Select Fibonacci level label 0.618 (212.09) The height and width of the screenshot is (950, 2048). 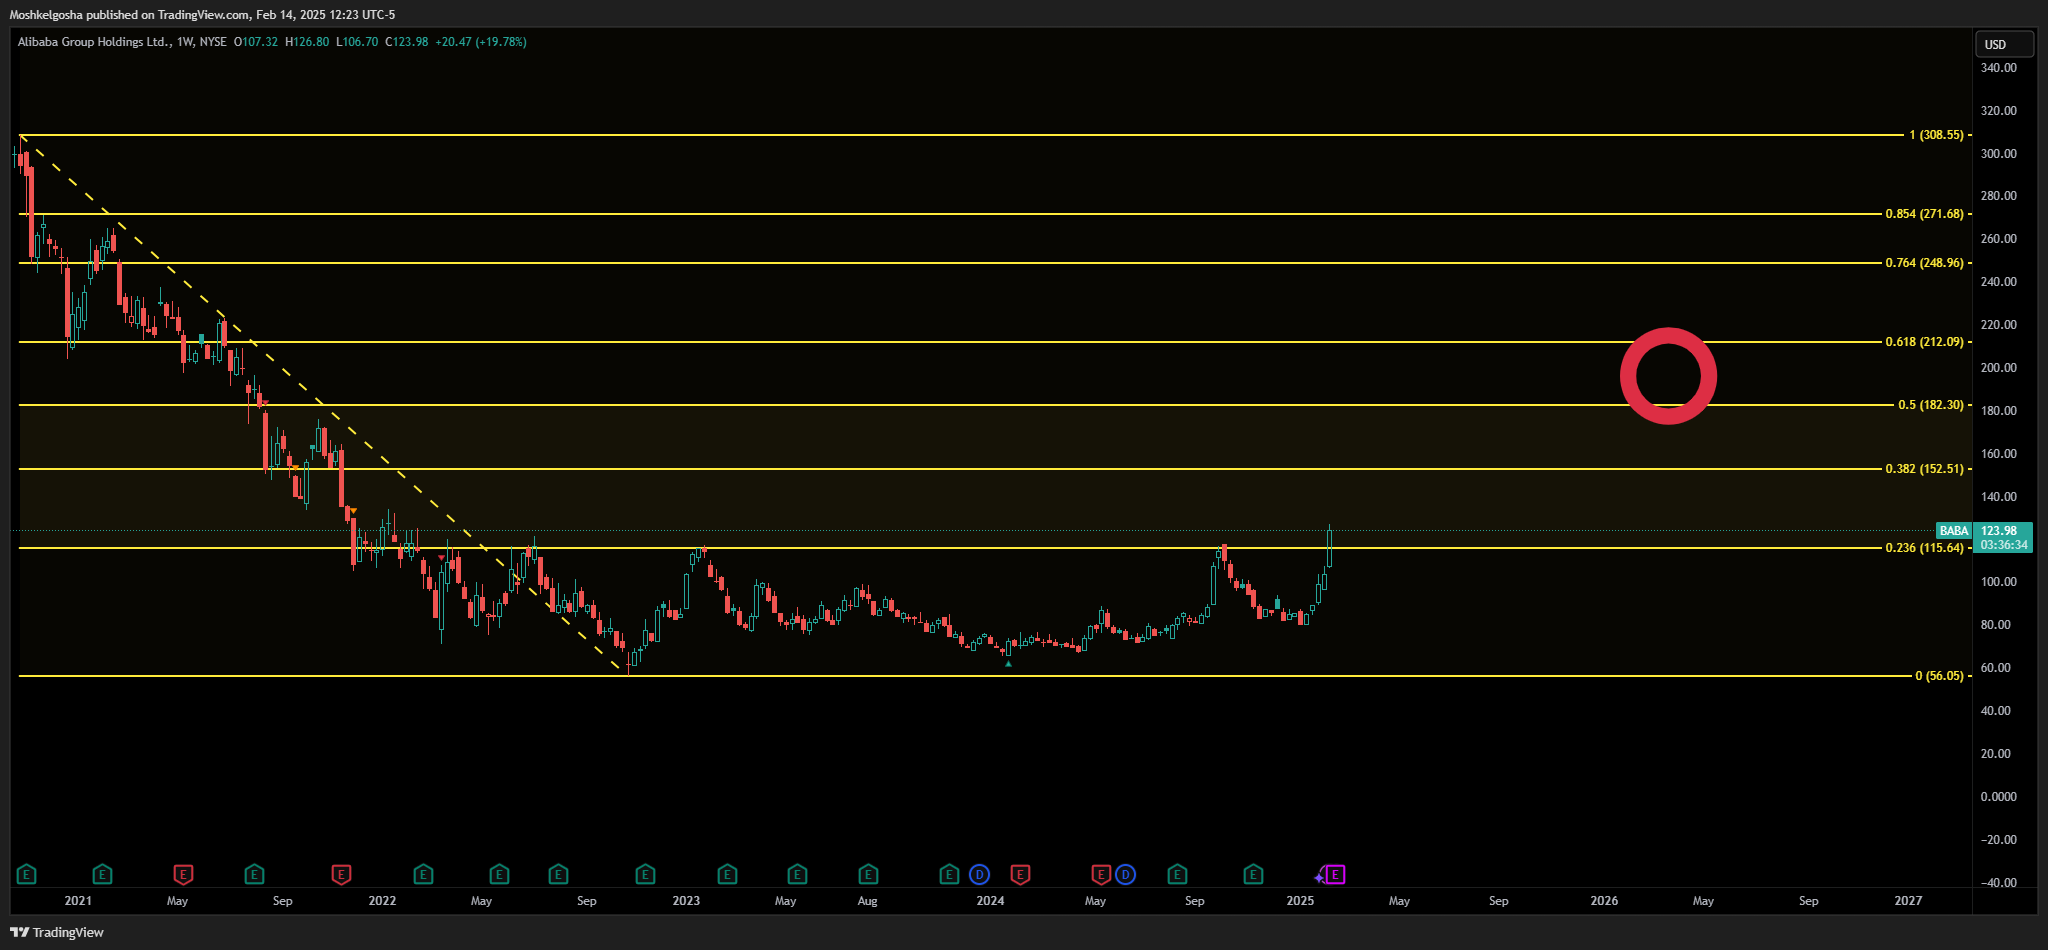pos(1925,342)
